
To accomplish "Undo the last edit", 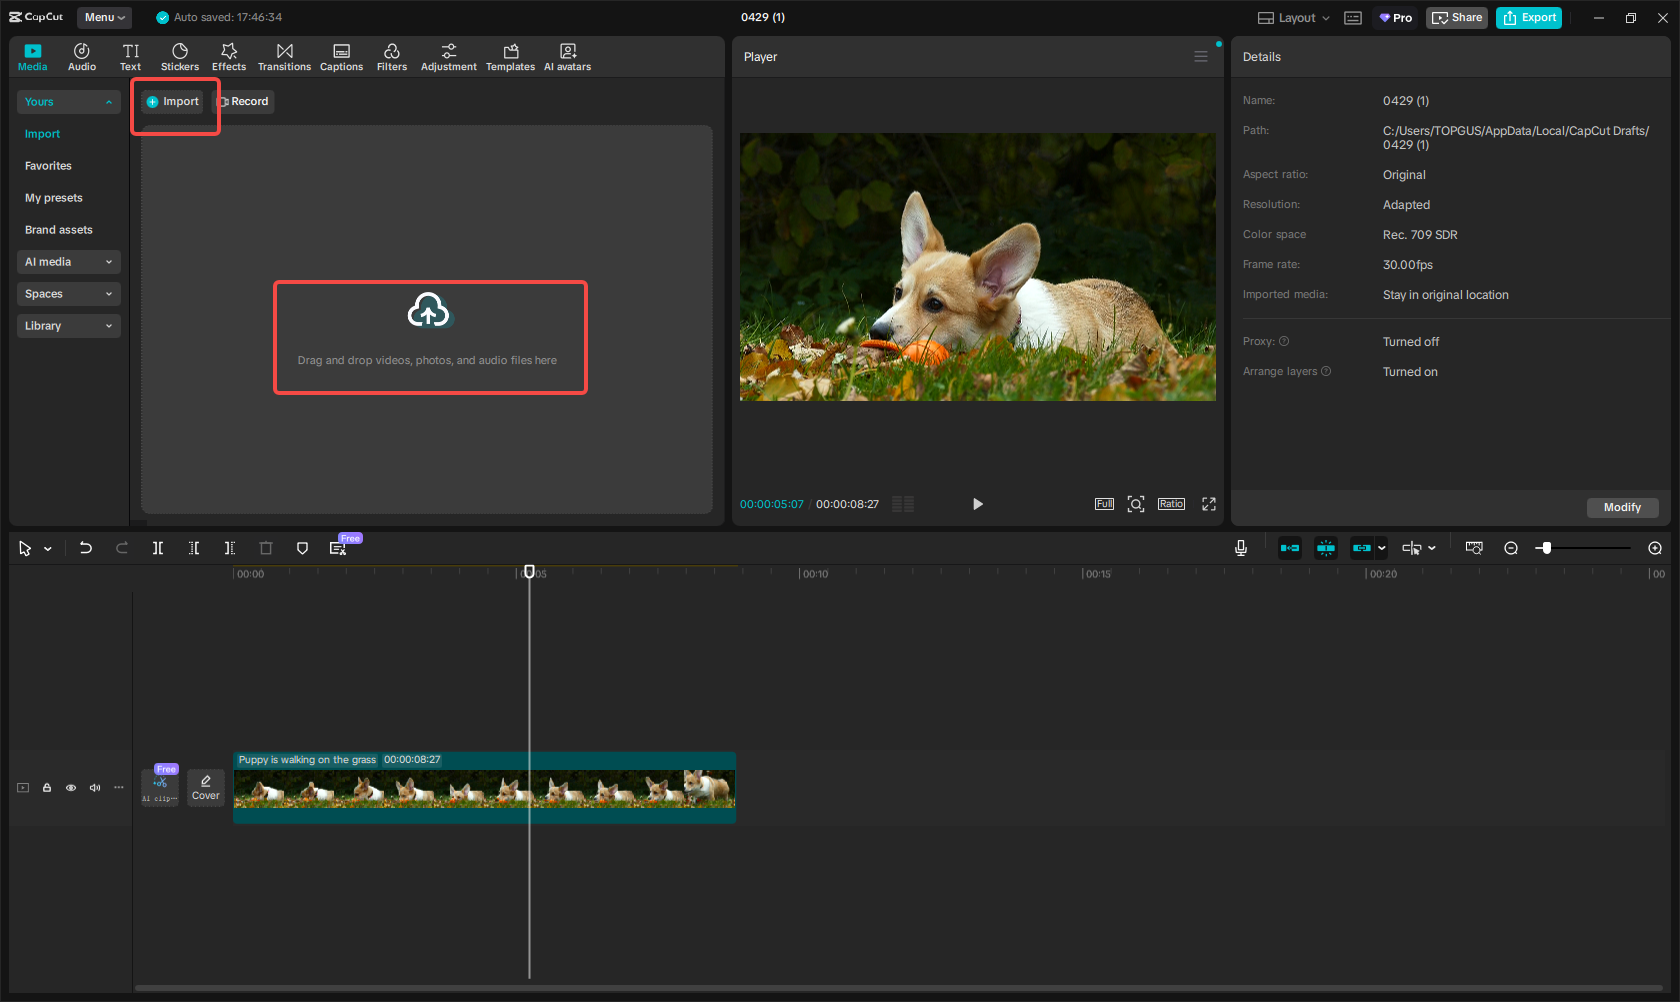I will click(x=86, y=548).
